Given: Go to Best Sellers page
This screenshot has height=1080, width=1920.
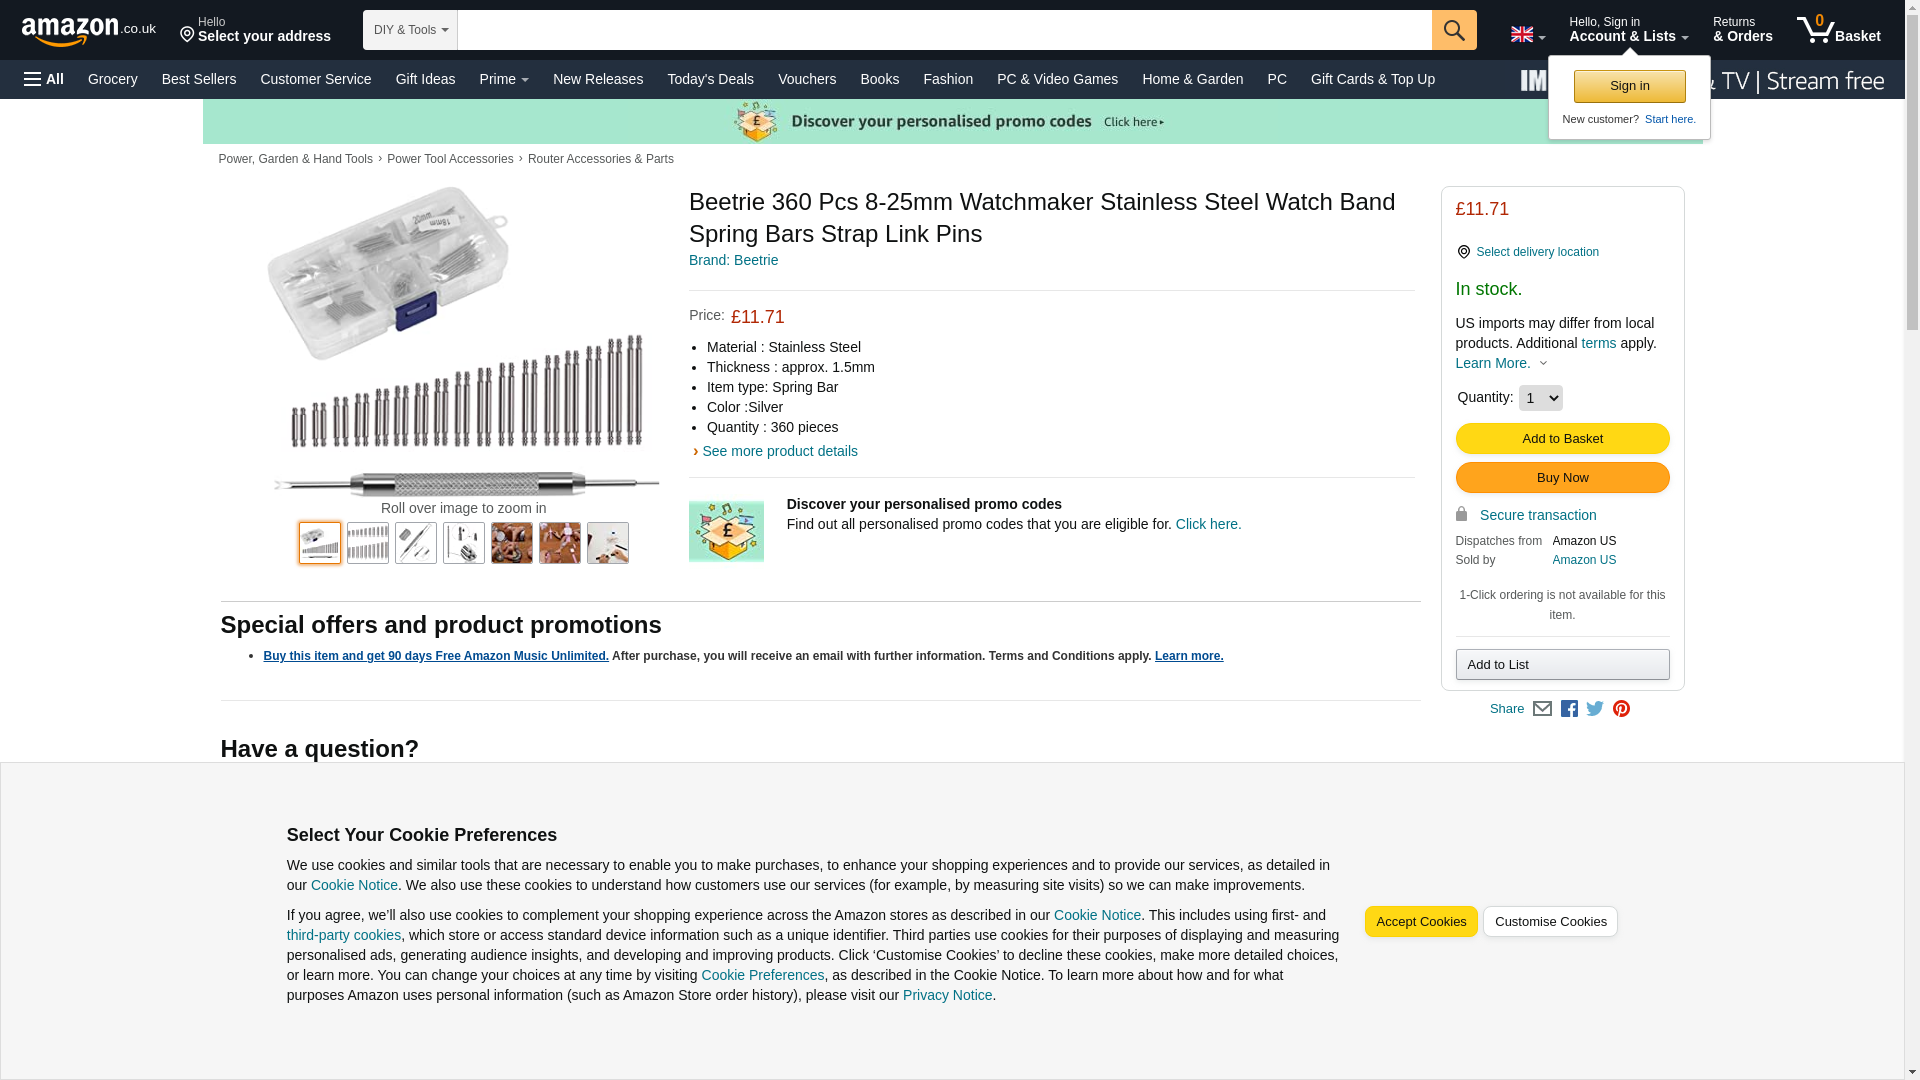Looking at the screenshot, I should click(199, 79).
